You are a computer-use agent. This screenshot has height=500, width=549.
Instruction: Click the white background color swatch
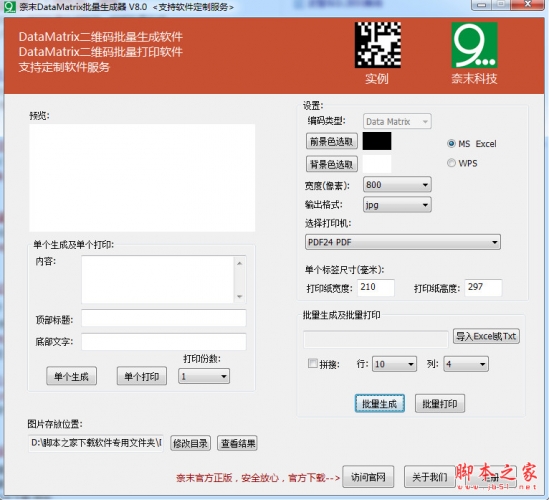point(377,164)
